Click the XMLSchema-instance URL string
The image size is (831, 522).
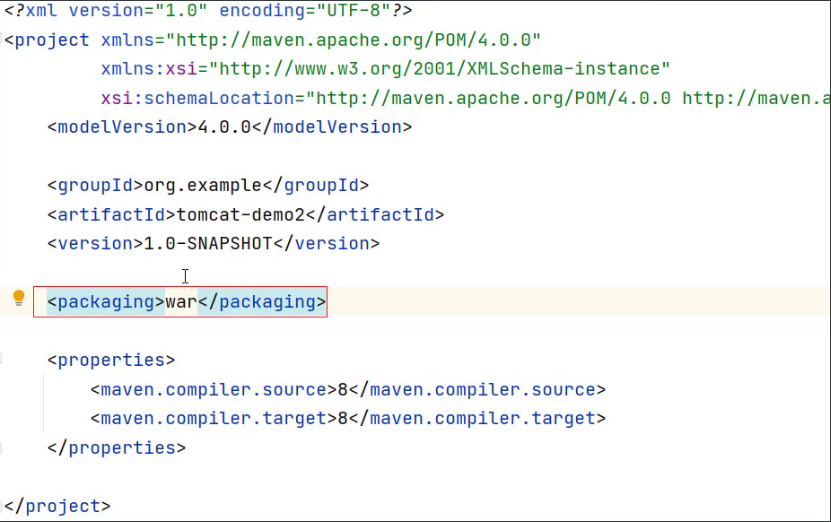tap(439, 69)
